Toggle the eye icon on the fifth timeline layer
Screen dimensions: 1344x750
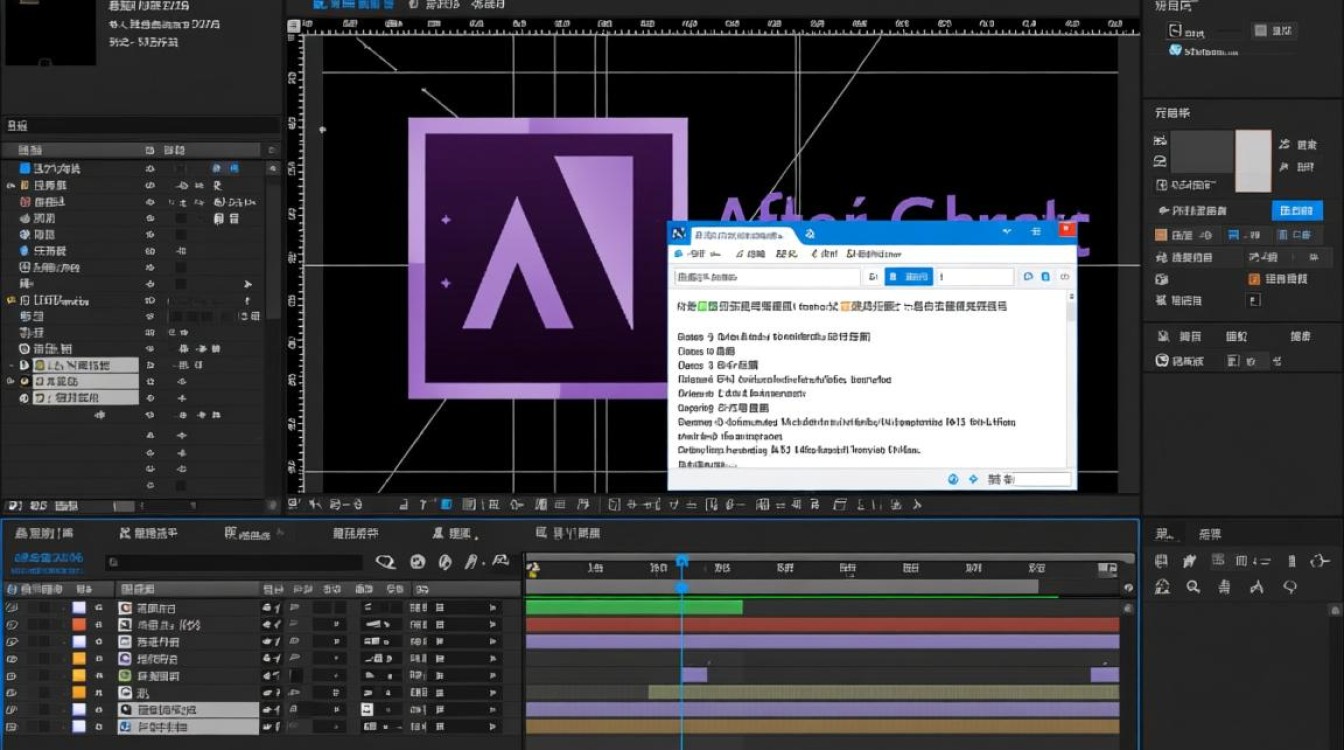coord(12,676)
